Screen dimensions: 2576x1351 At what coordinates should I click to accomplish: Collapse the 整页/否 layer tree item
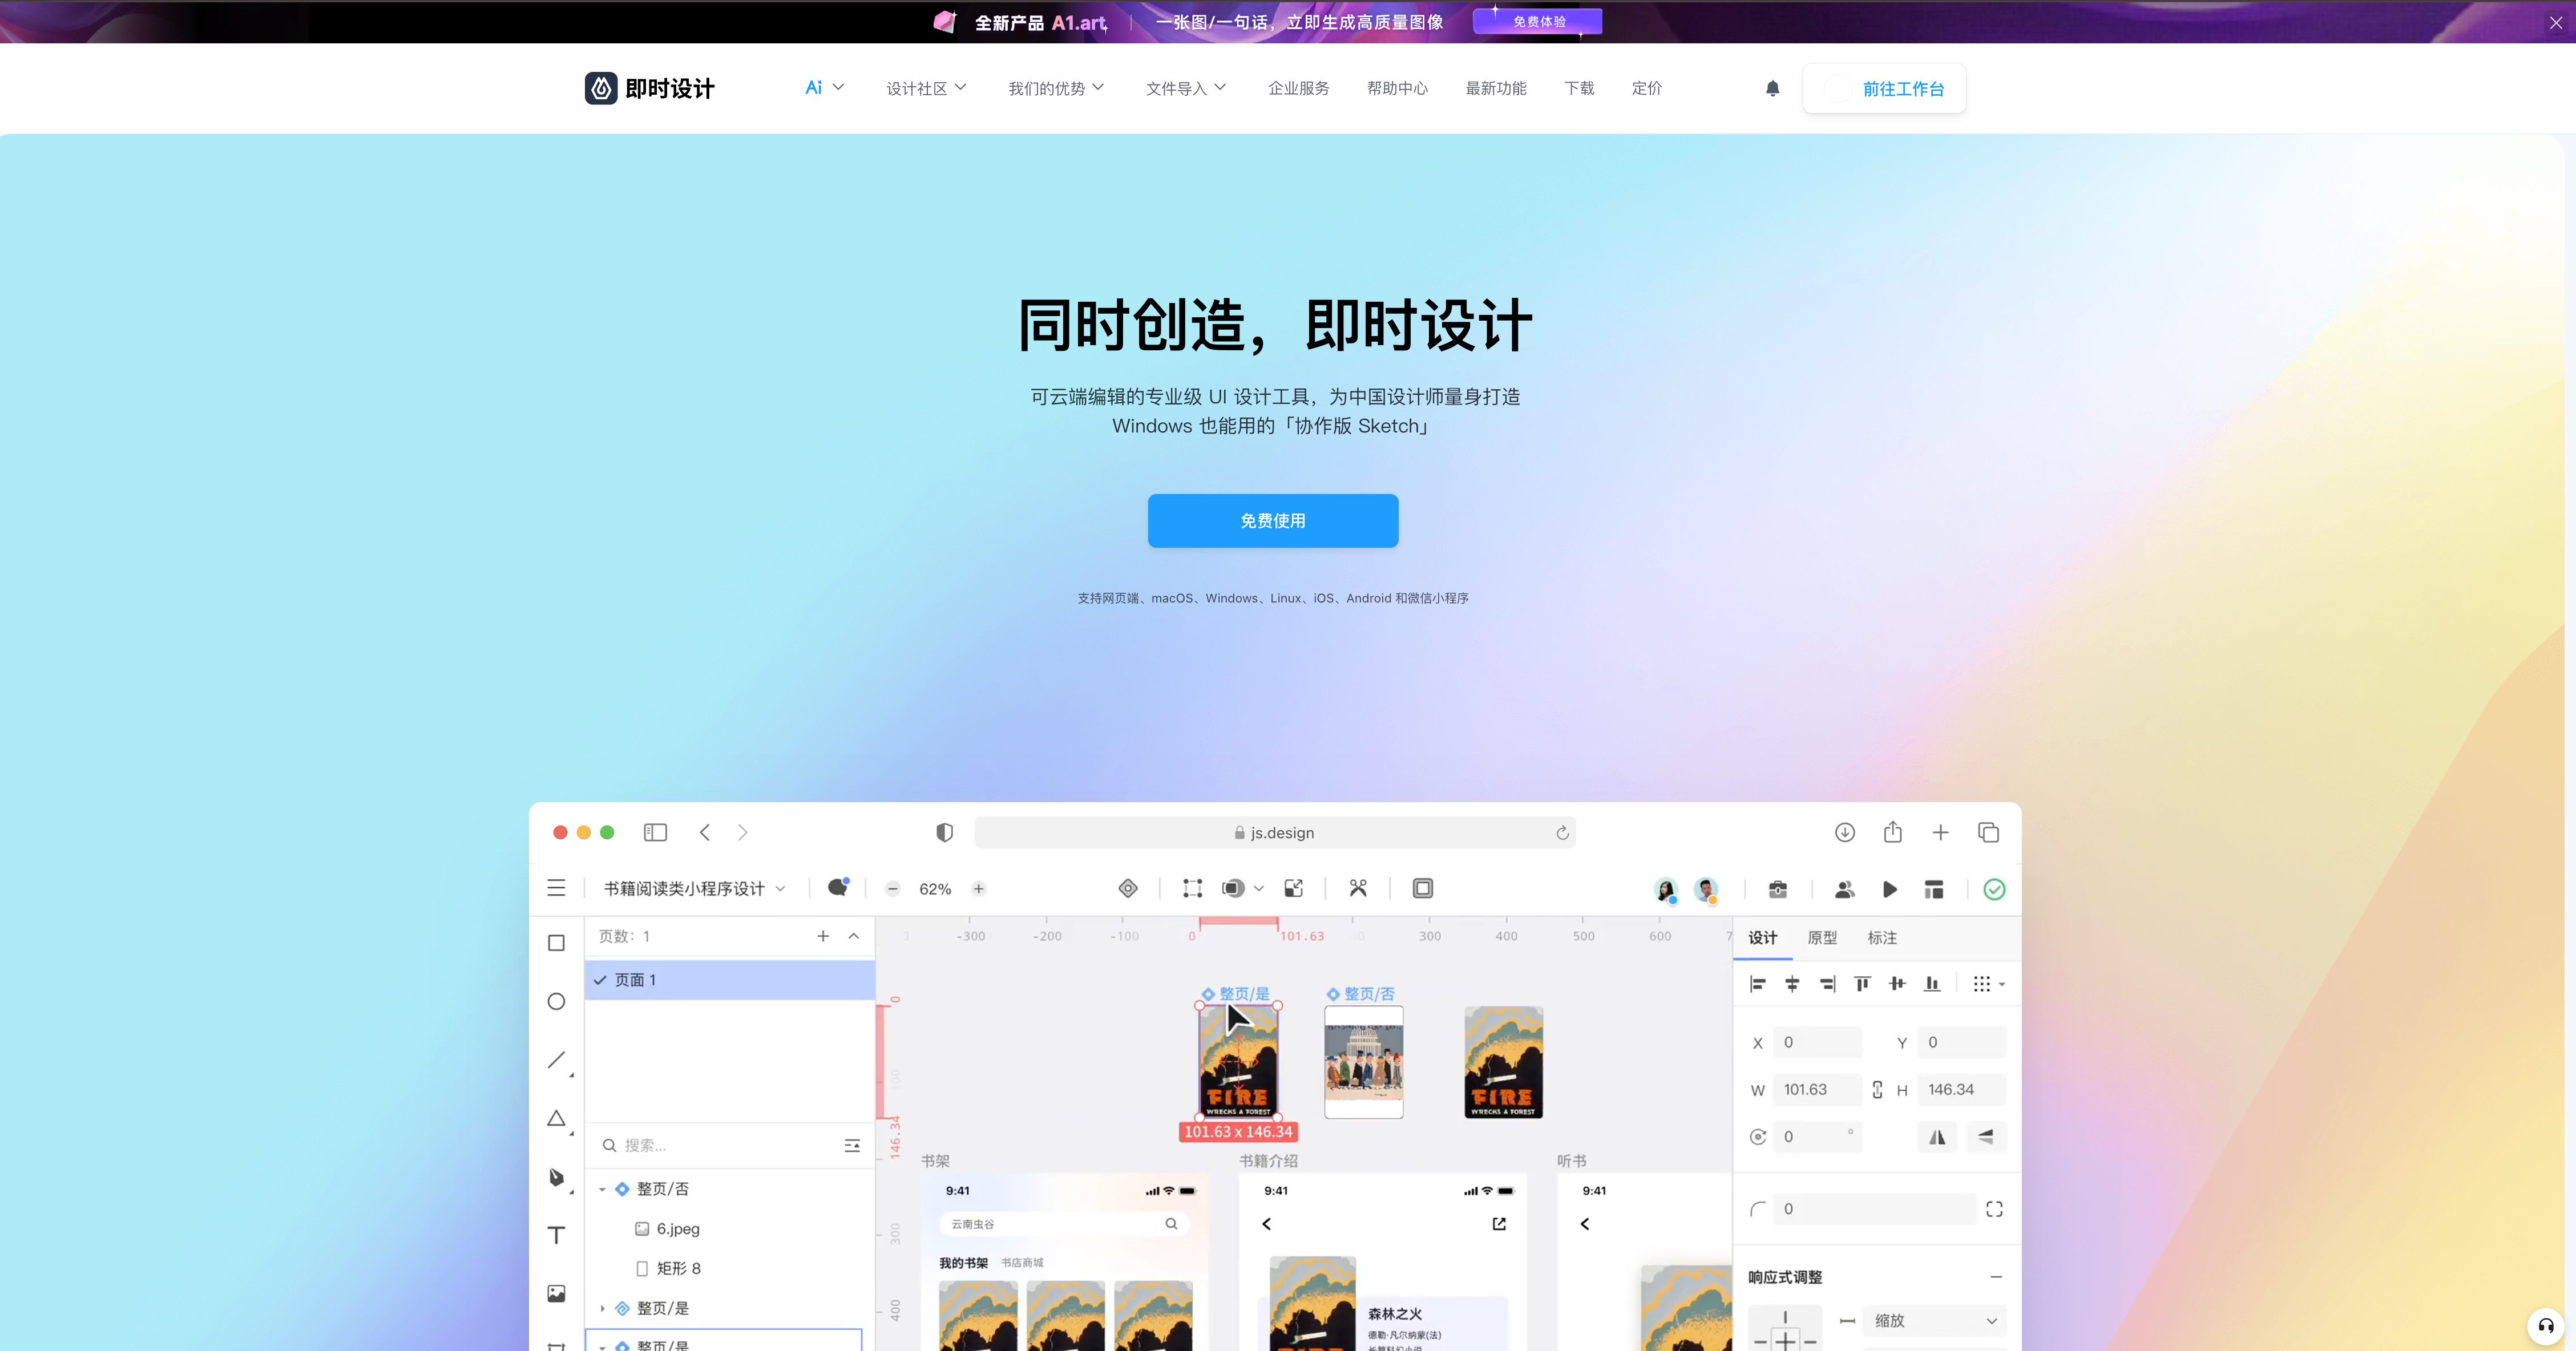(602, 1189)
